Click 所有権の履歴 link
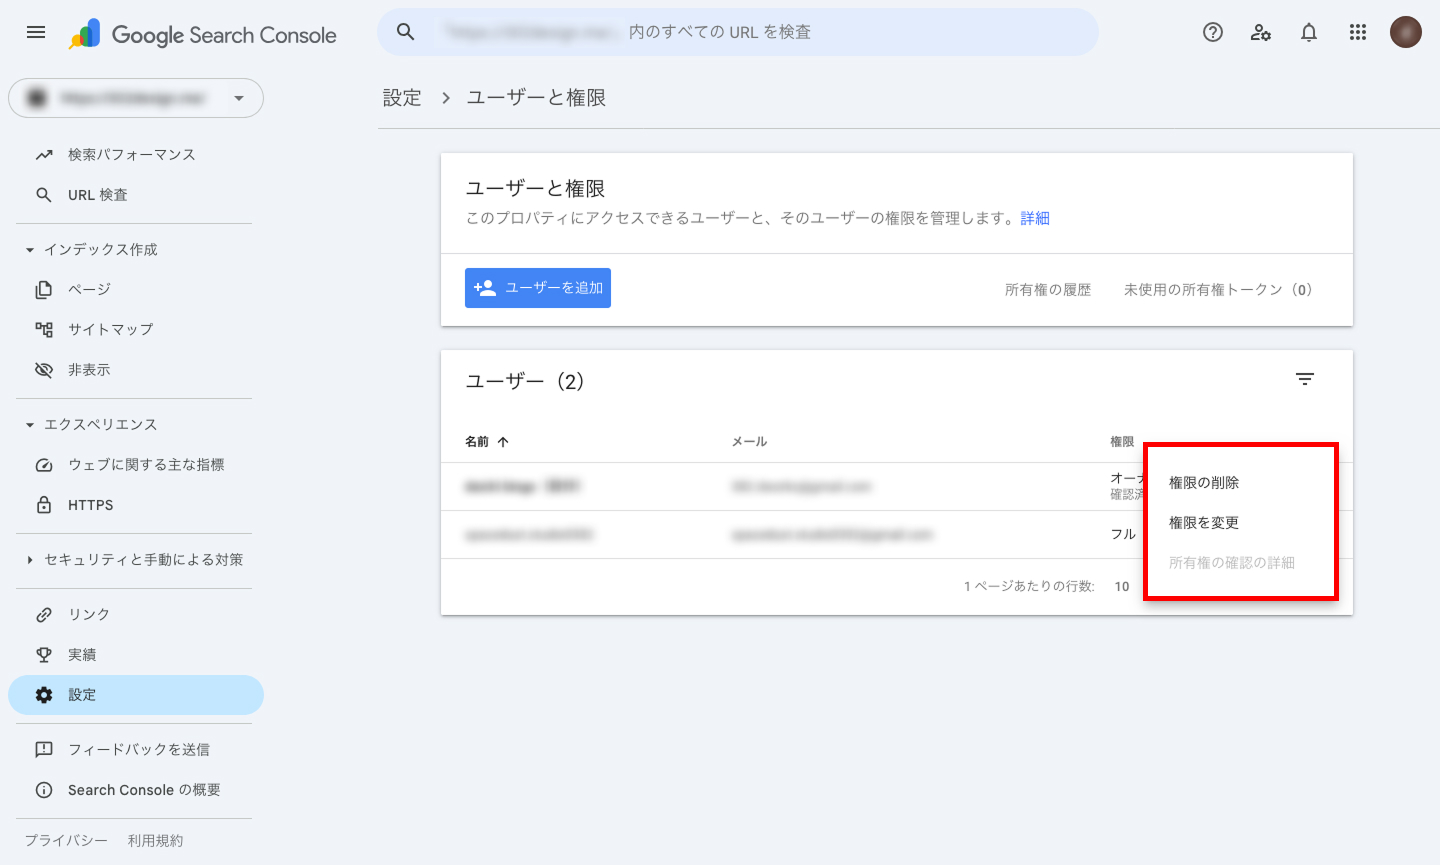The width and height of the screenshot is (1440, 865). tap(1047, 290)
